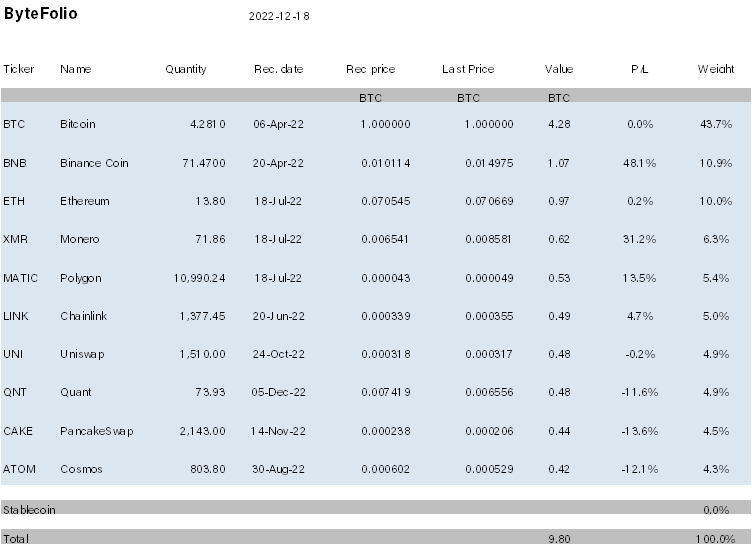Select the ATOM ticker cell

click(x=19, y=469)
